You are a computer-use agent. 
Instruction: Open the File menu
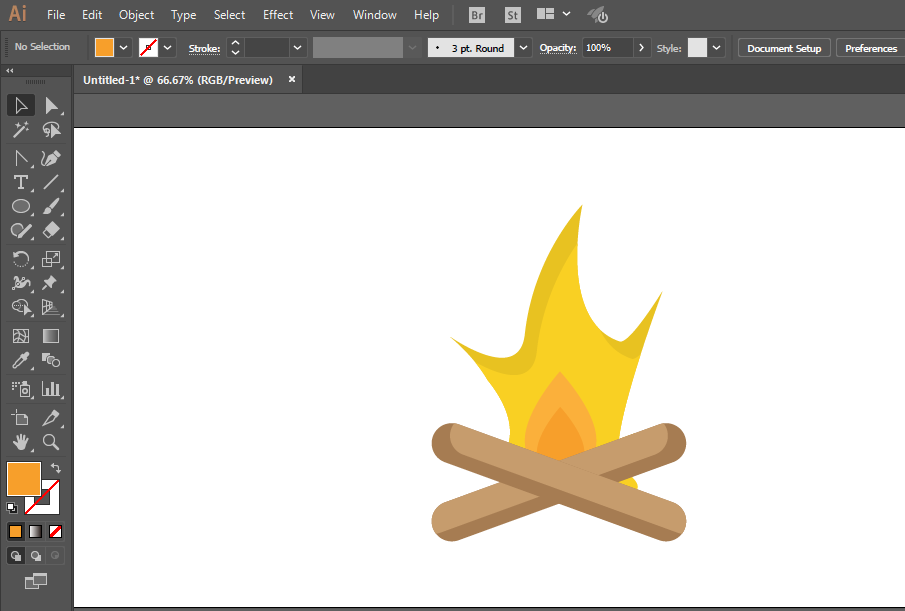pyautogui.click(x=56, y=15)
